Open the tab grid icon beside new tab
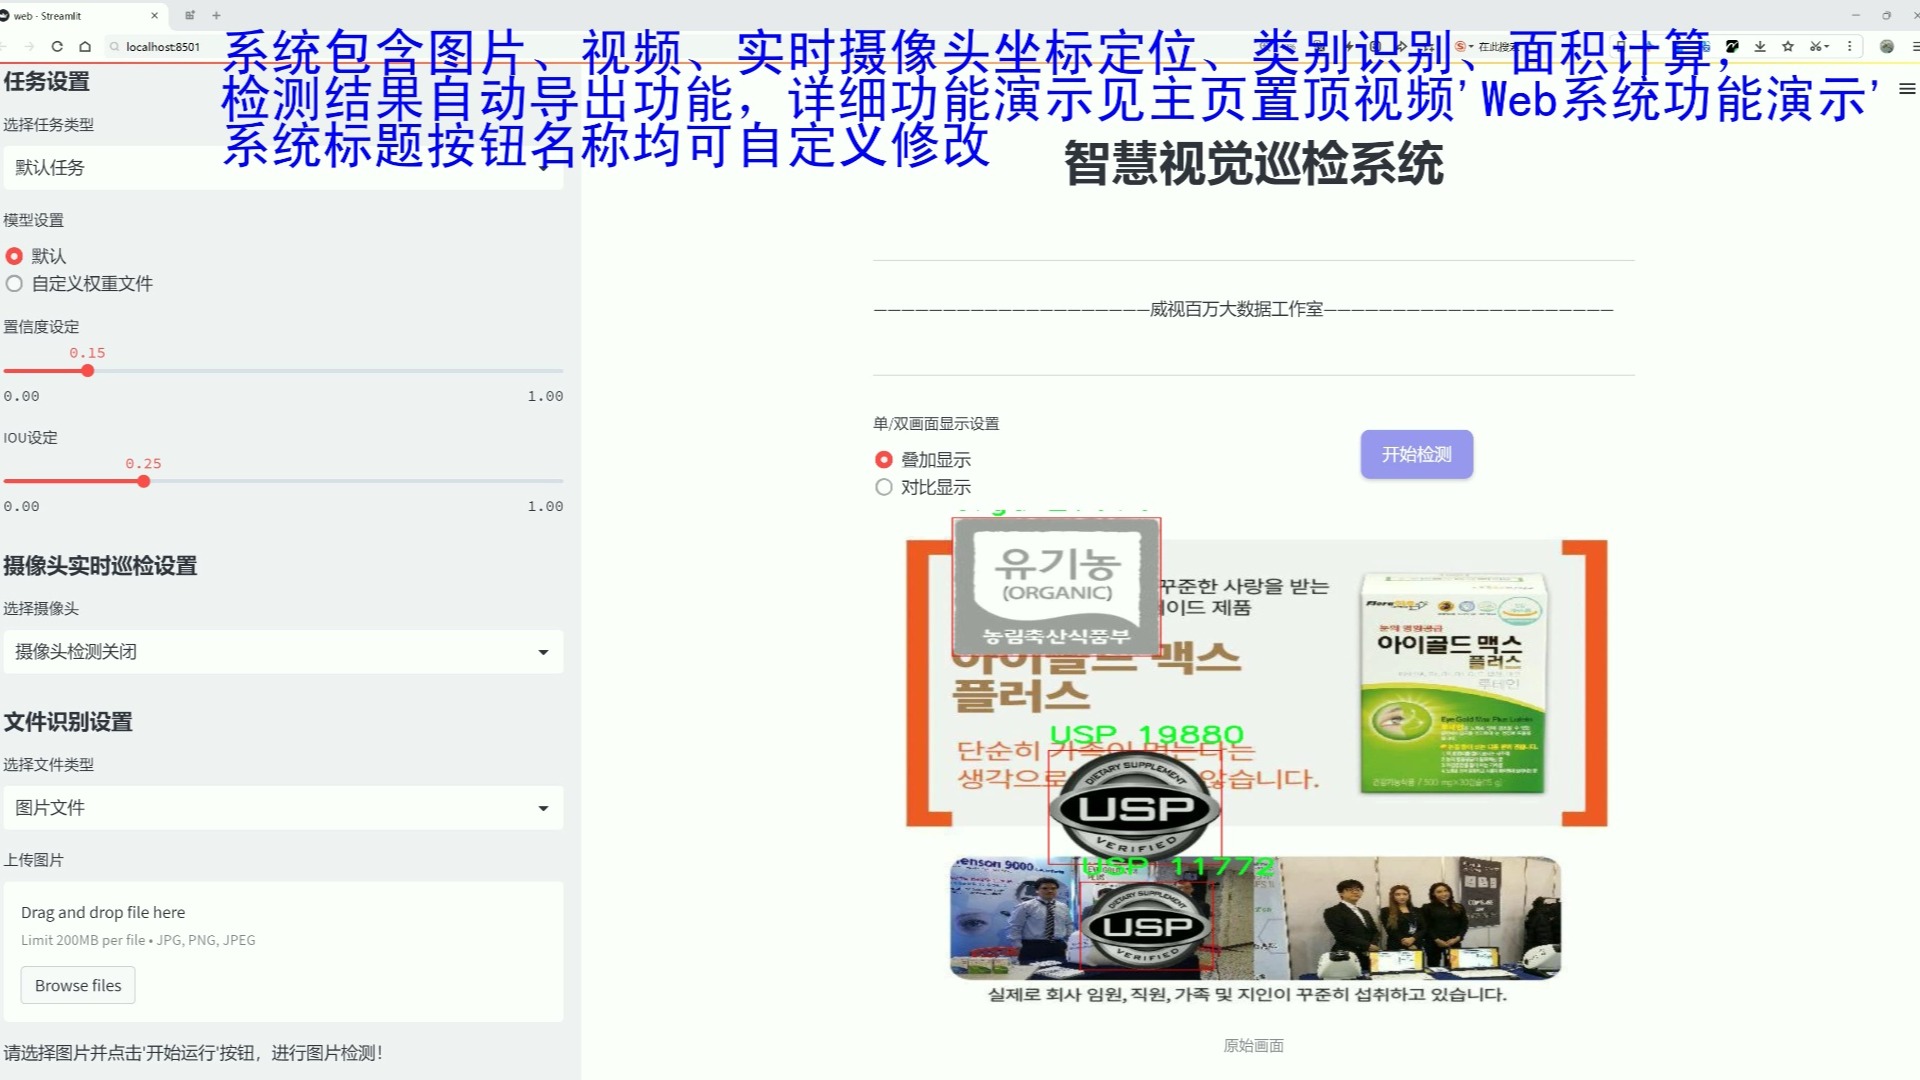The width and height of the screenshot is (1920, 1080). (x=190, y=16)
